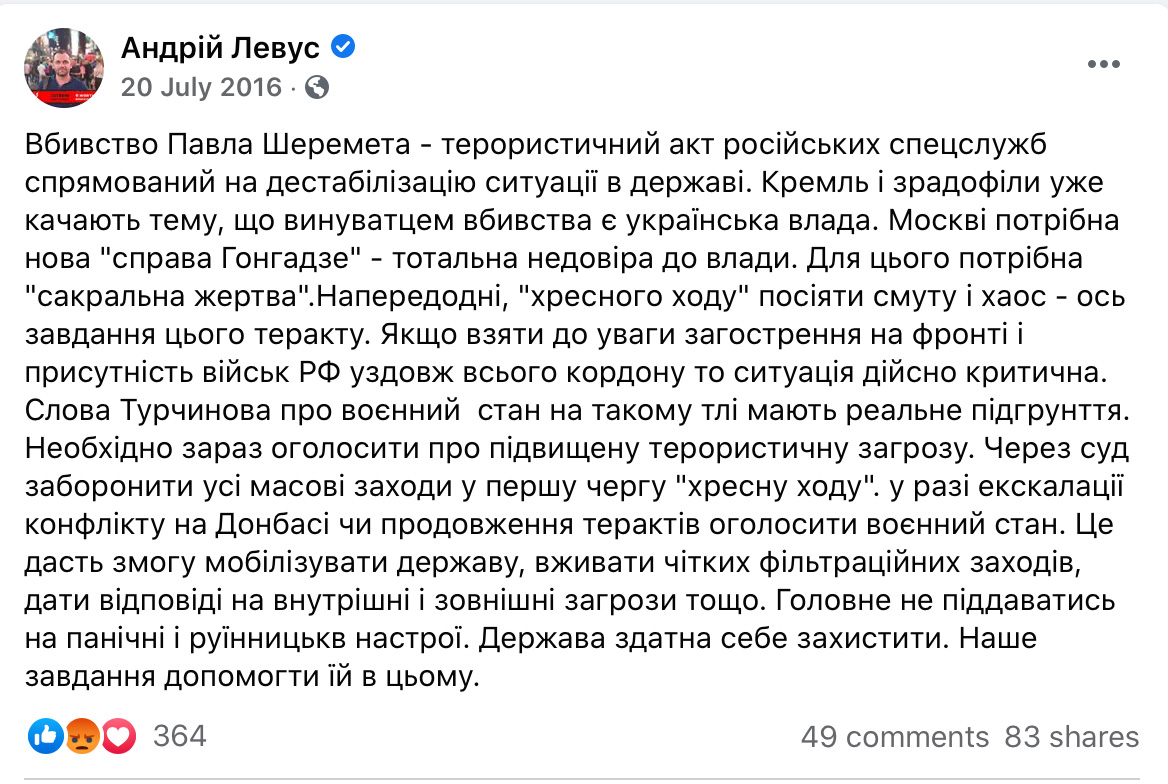Click the post body text paragraph
The width and height of the screenshot is (1168, 784).
pyautogui.click(x=577, y=410)
